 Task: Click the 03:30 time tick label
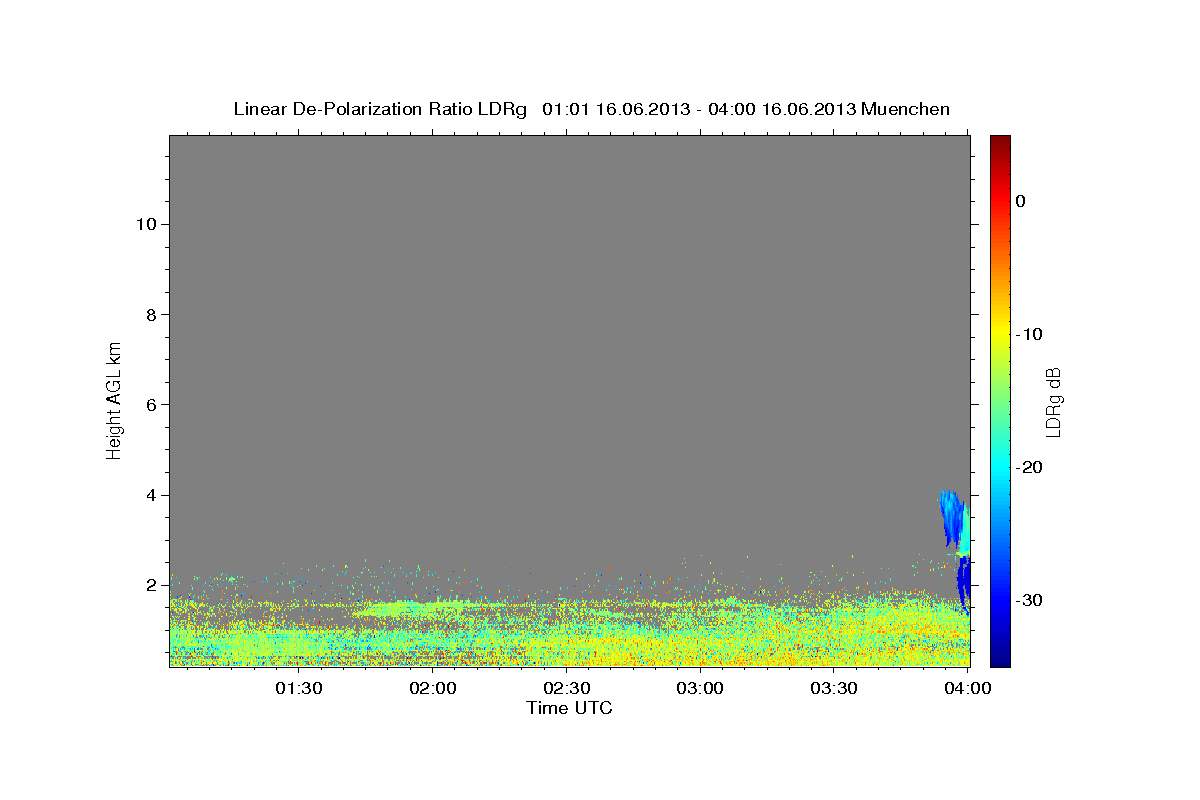834,688
